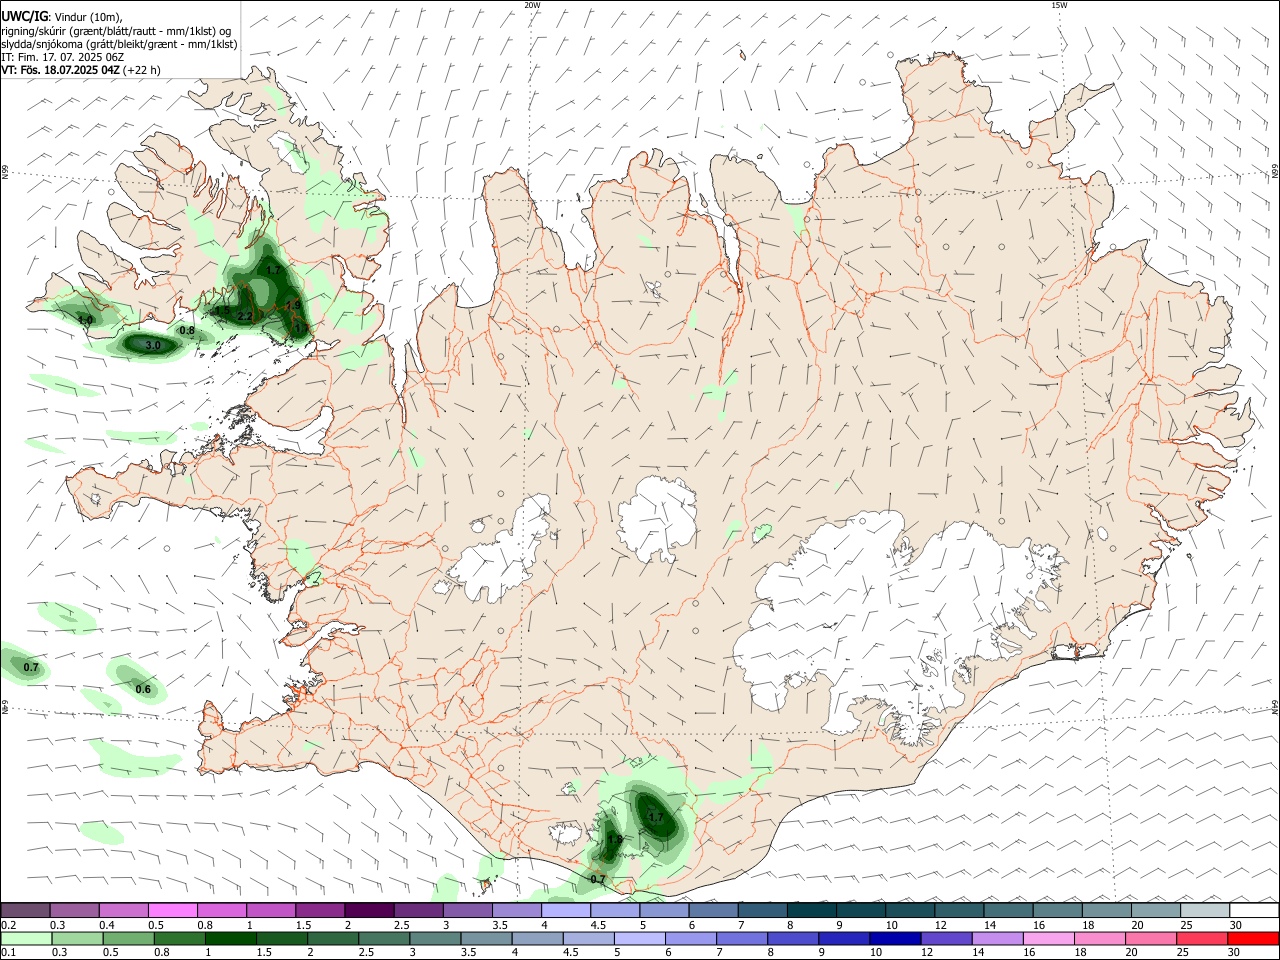This screenshot has width=1280, height=960.
Task: Click the valid time 'VT: Fös. 18.07.2025 04Z (+22 h)'
Action: coord(81,70)
